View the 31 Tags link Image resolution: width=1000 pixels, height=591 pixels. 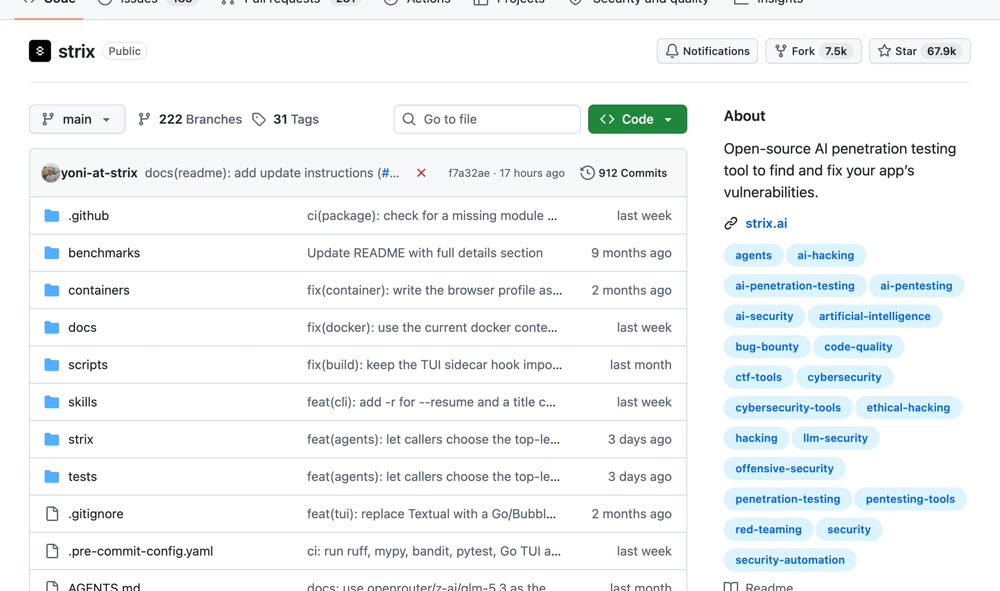click(x=285, y=119)
